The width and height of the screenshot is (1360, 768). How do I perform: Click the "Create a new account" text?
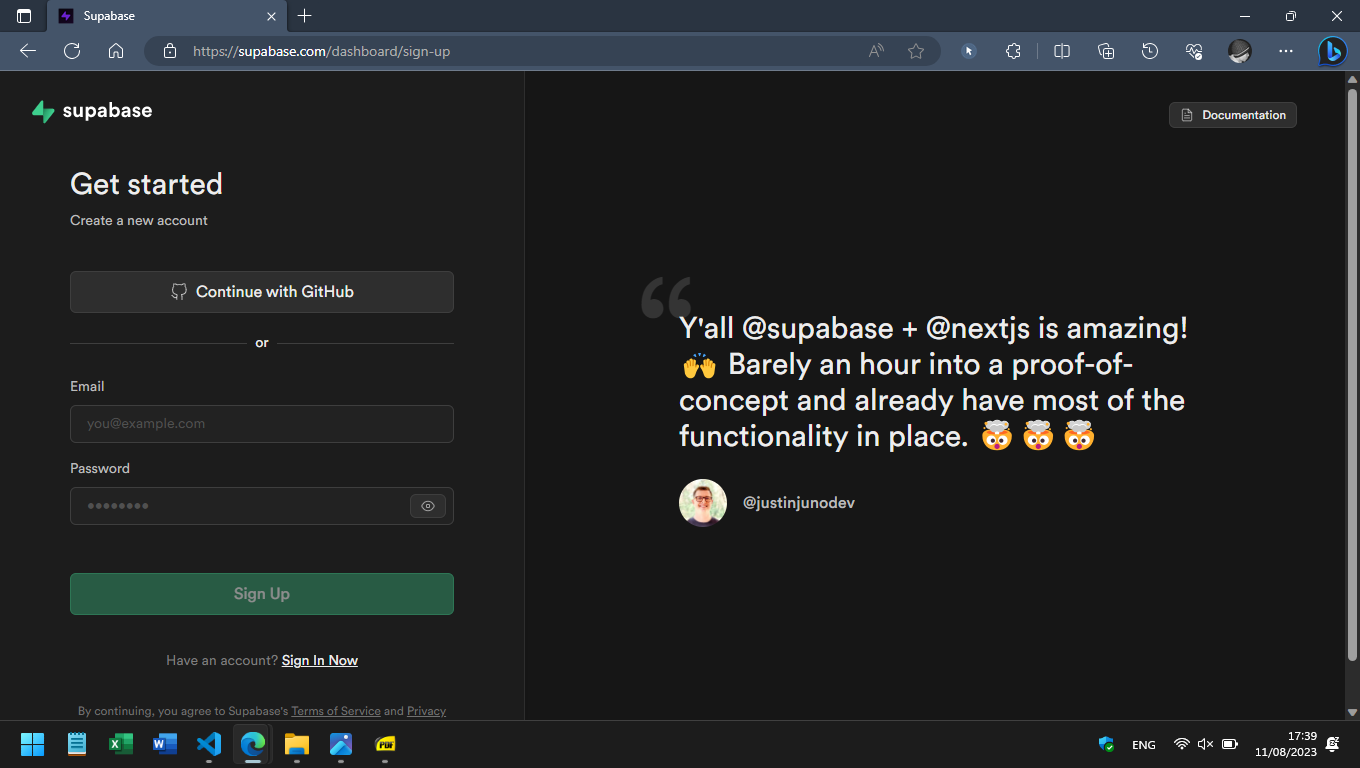139,220
